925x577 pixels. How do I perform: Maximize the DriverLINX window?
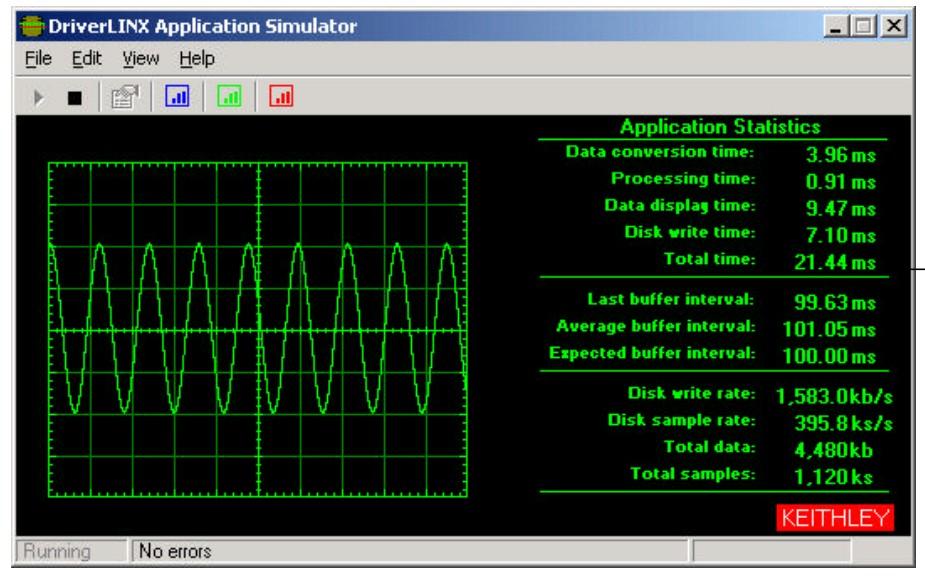864,26
